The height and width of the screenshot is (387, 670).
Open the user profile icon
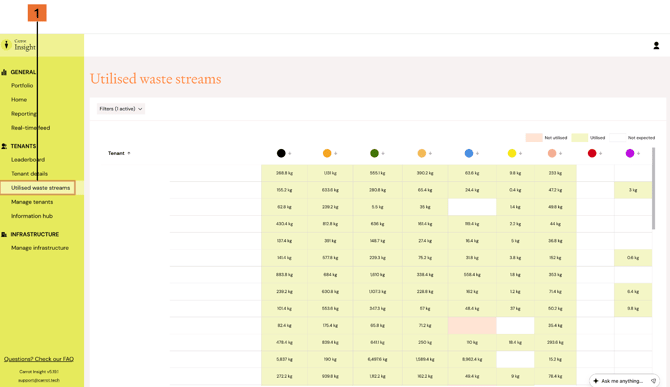pos(656,45)
